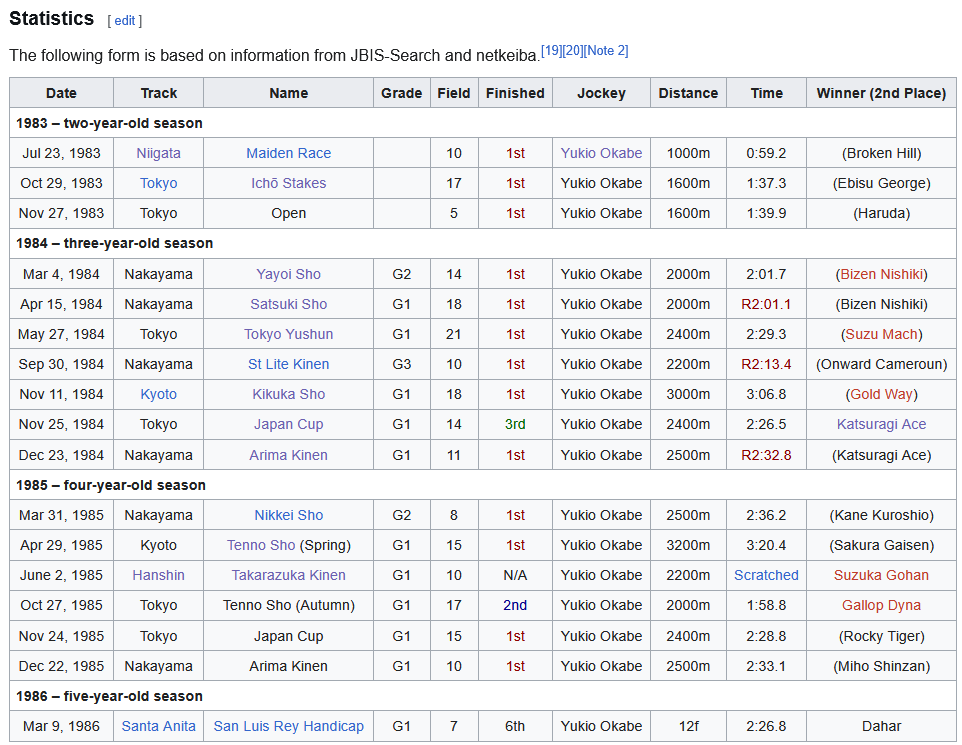Click the record time R2:32.8 cell
The height and width of the screenshot is (745, 962).
click(x=766, y=455)
